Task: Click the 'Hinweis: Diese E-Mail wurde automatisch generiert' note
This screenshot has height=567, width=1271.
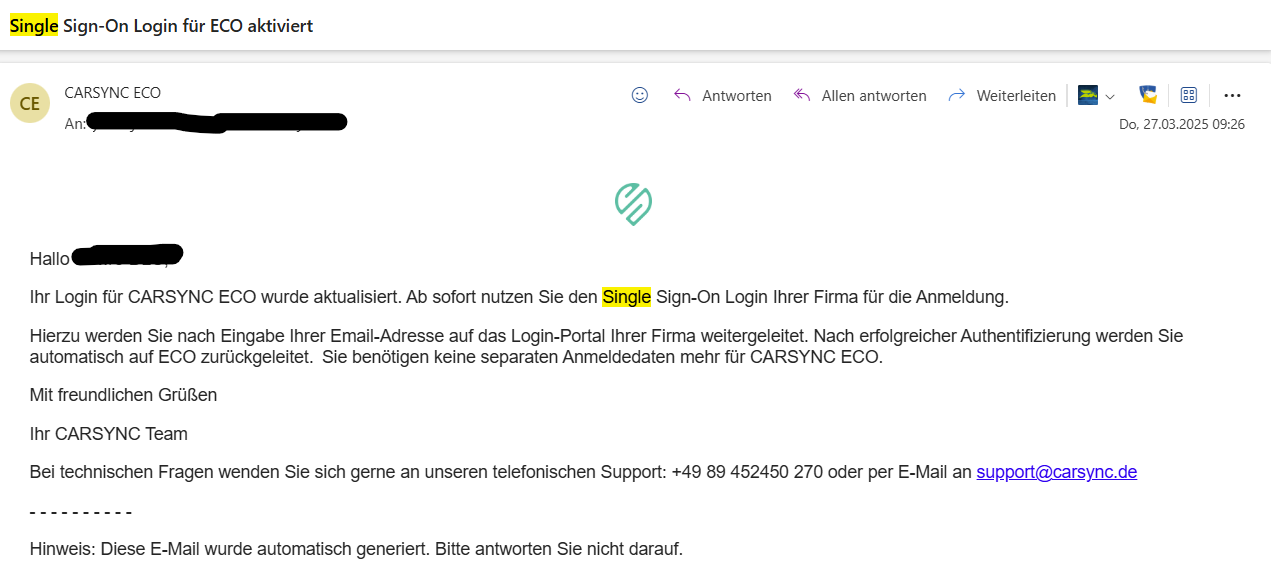Action: click(x=356, y=549)
